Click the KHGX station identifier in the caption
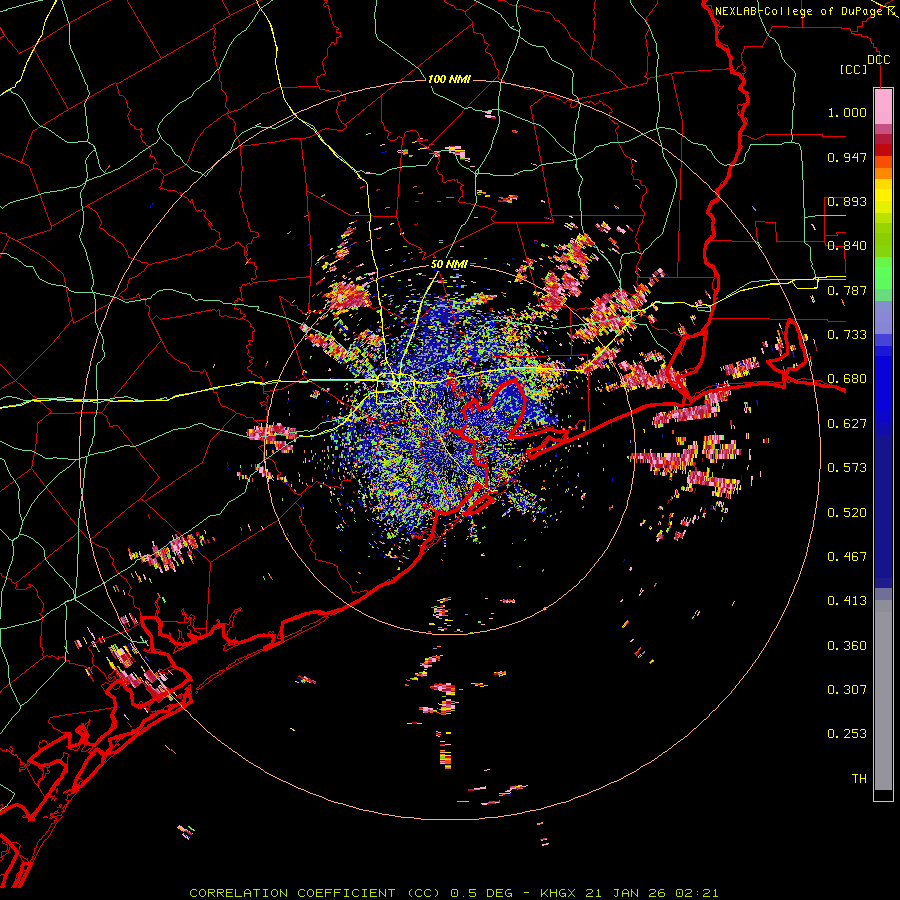The width and height of the screenshot is (900, 900). (x=559, y=893)
